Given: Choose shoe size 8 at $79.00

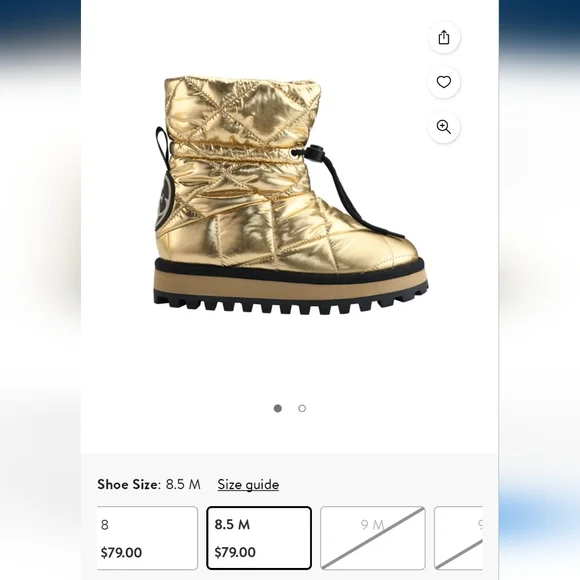Looking at the screenshot, I should pos(147,538).
